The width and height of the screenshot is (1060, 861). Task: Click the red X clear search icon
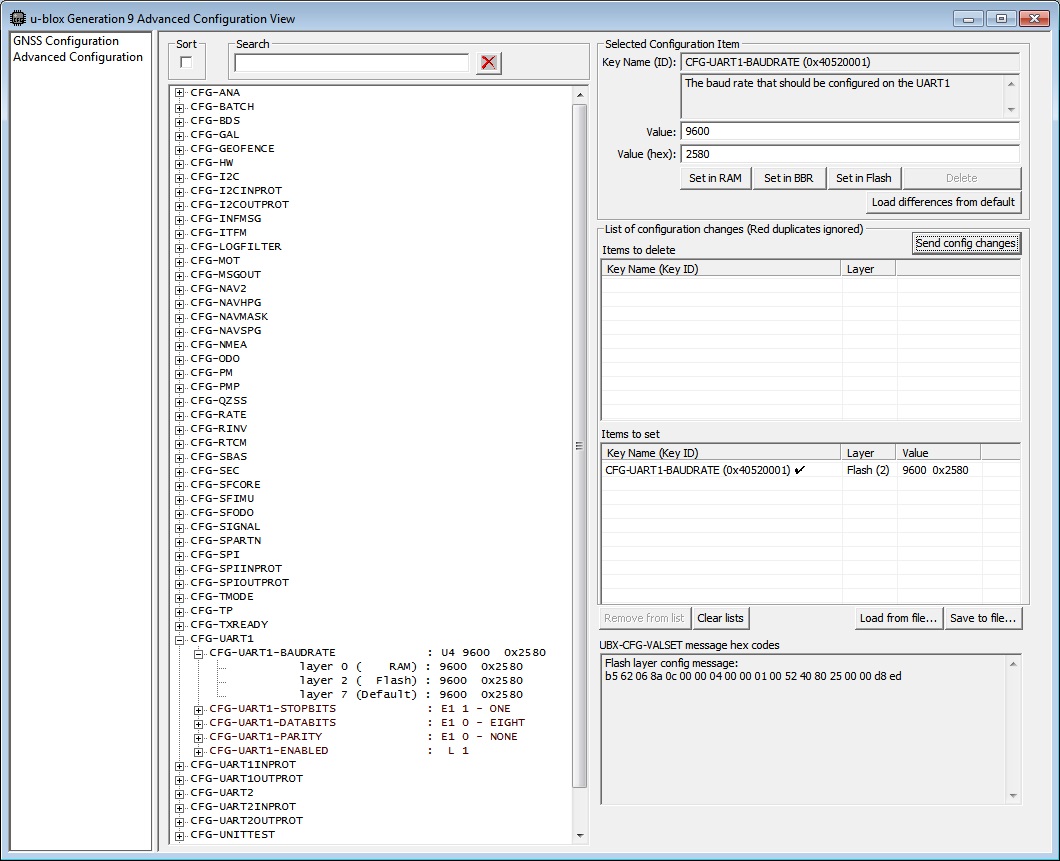[x=488, y=63]
